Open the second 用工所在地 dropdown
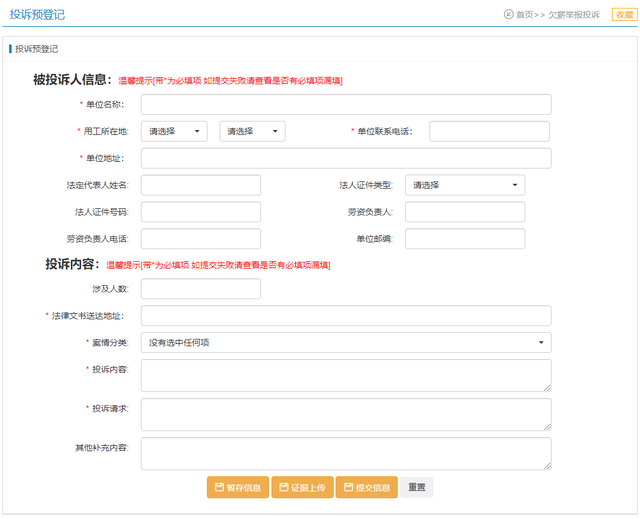This screenshot has height=519, width=640. (x=252, y=131)
